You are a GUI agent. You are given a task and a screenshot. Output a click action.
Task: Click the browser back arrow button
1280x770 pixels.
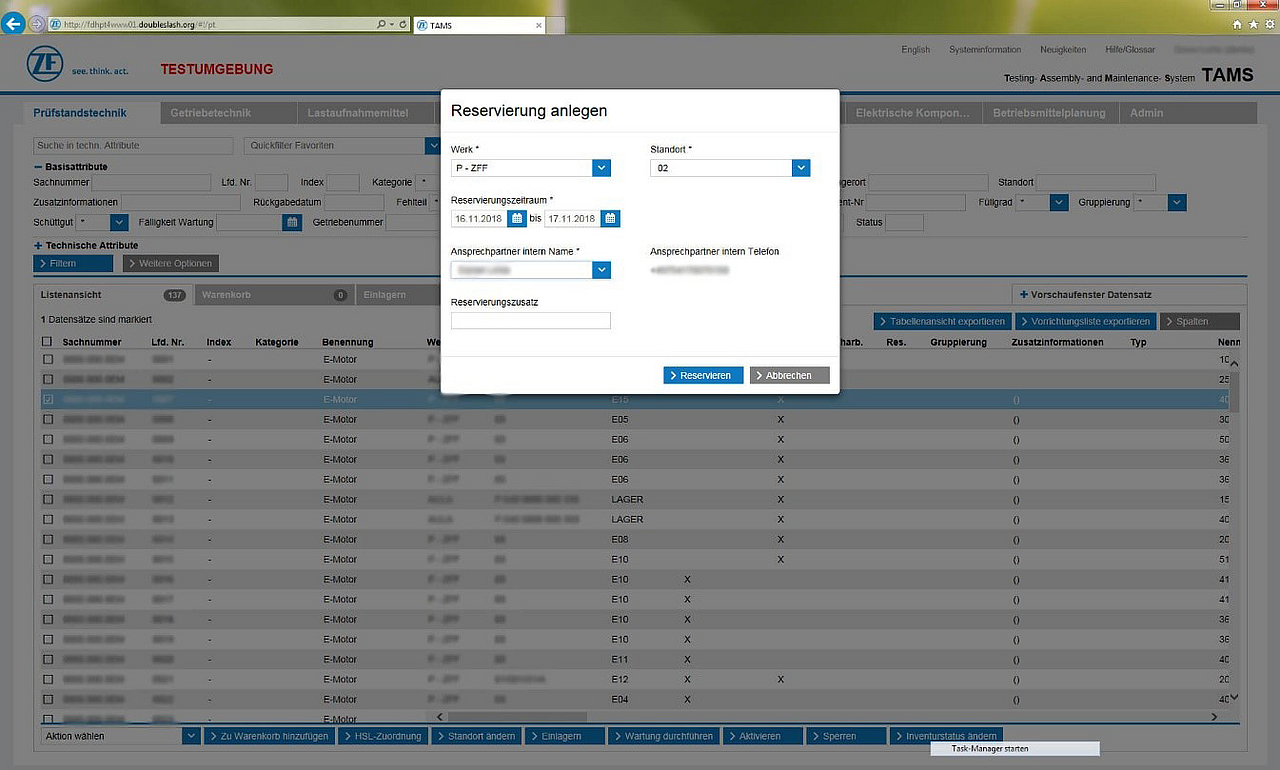click(13, 24)
